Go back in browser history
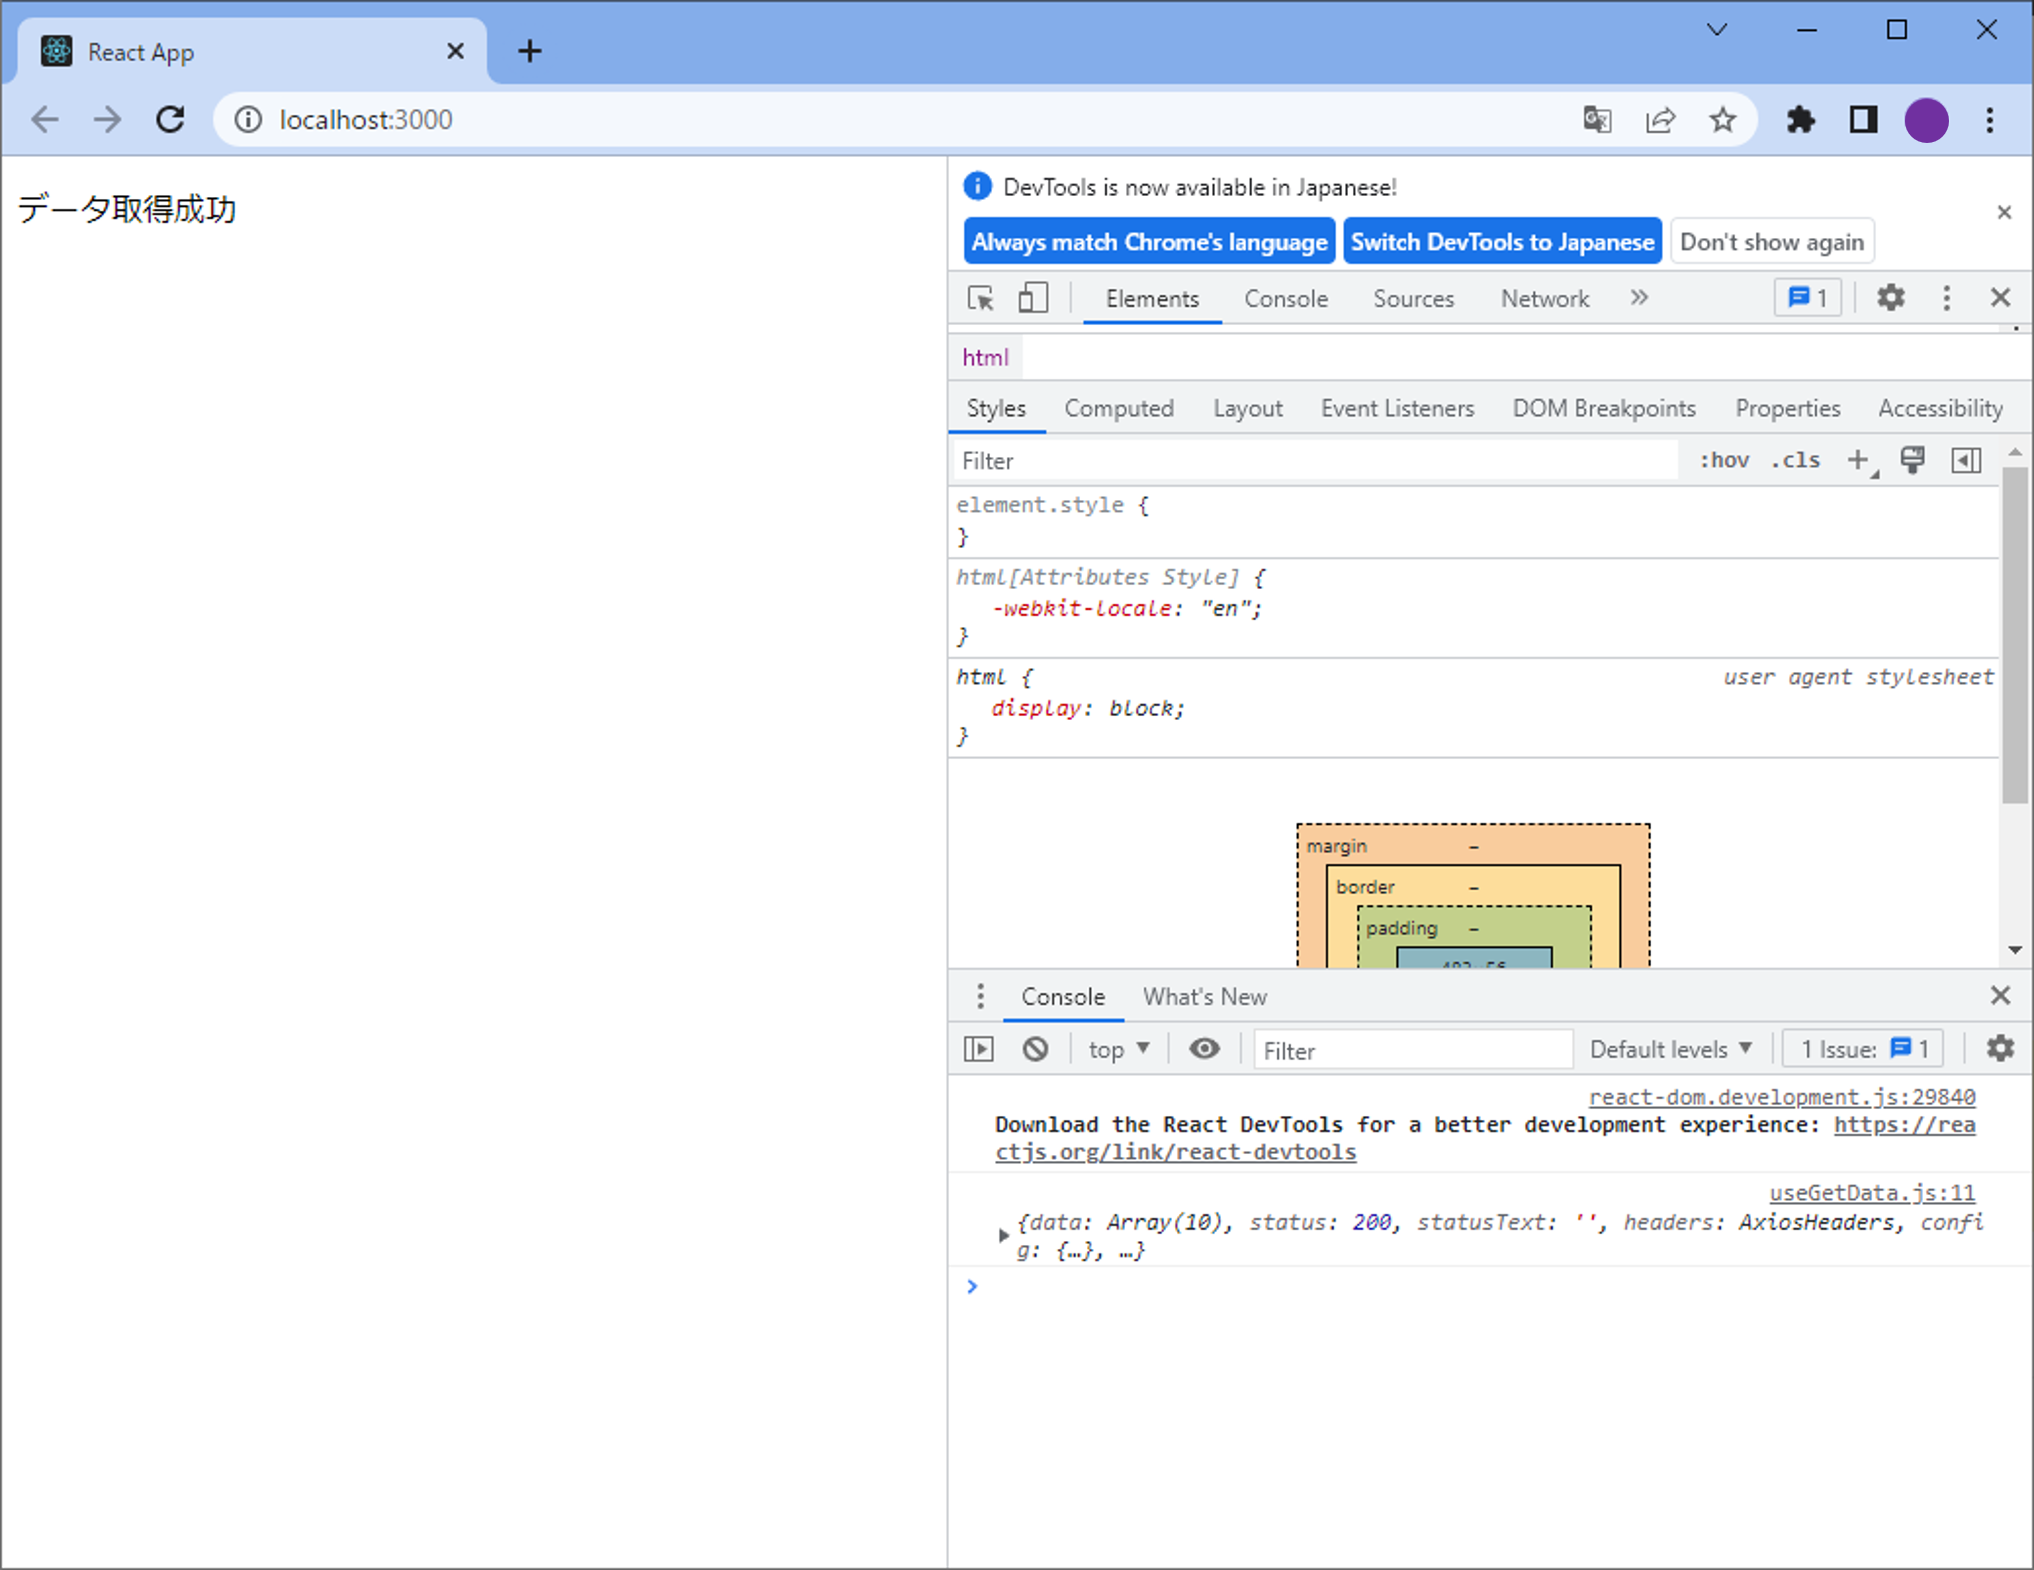Viewport: 2034px width, 1570px height. click(x=45, y=120)
